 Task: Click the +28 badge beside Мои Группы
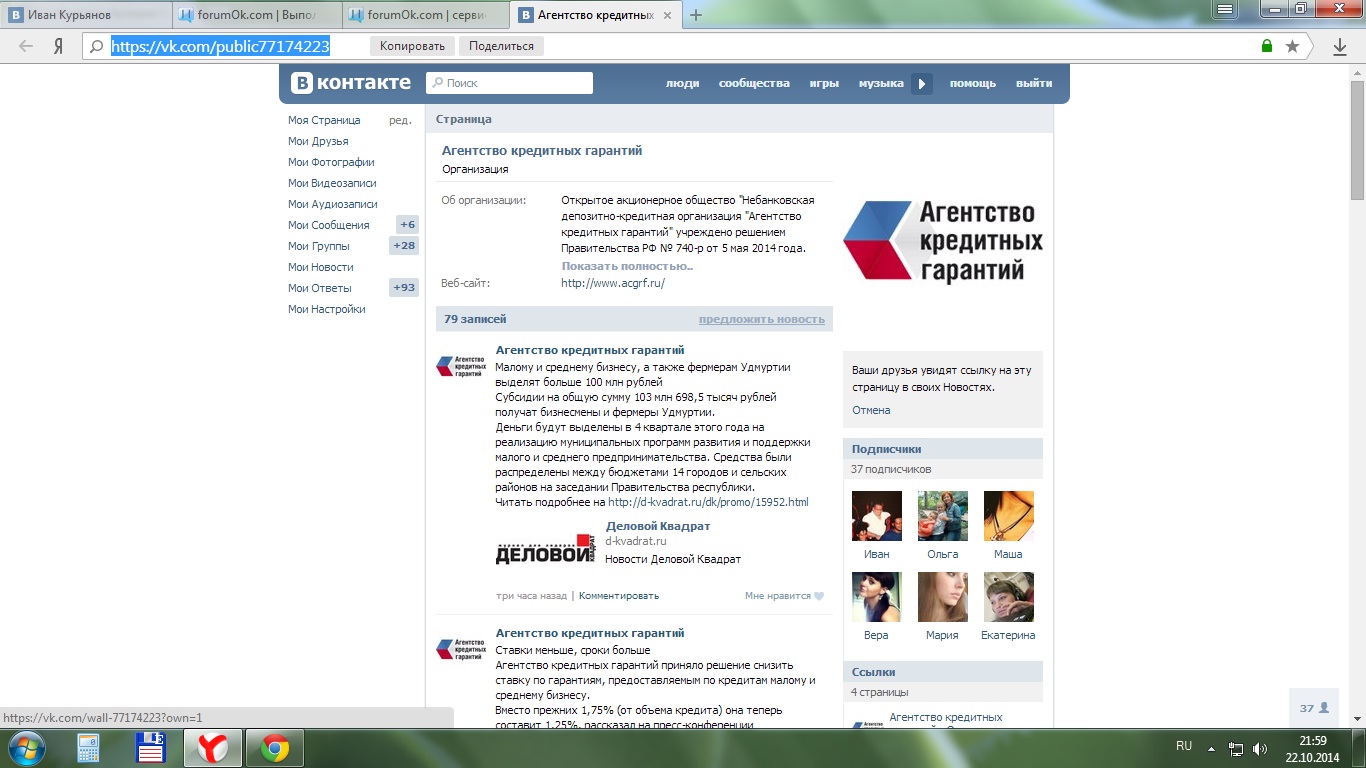point(404,246)
